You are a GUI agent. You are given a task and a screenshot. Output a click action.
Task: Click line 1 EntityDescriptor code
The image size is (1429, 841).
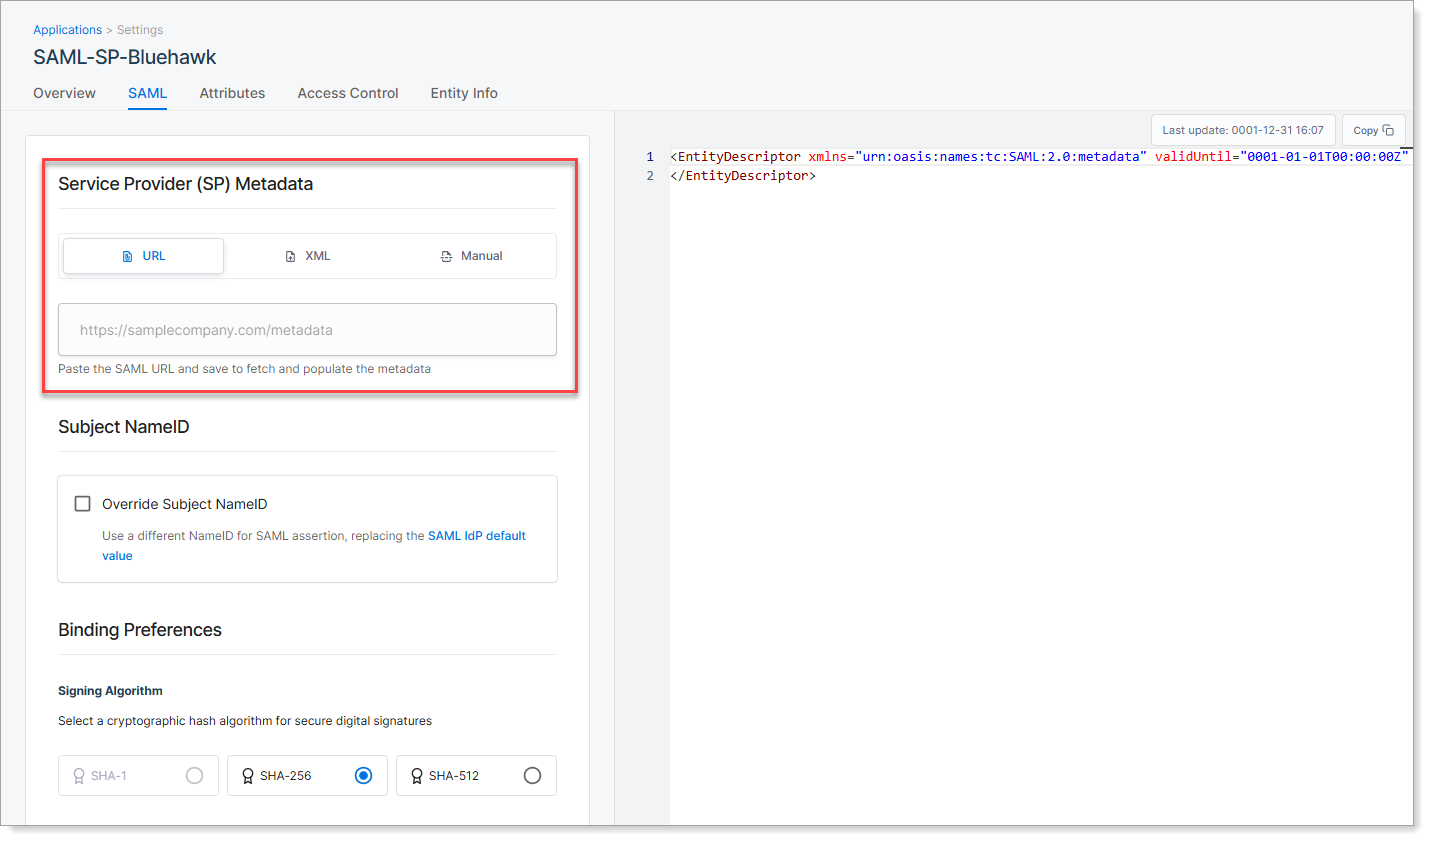(1040, 157)
